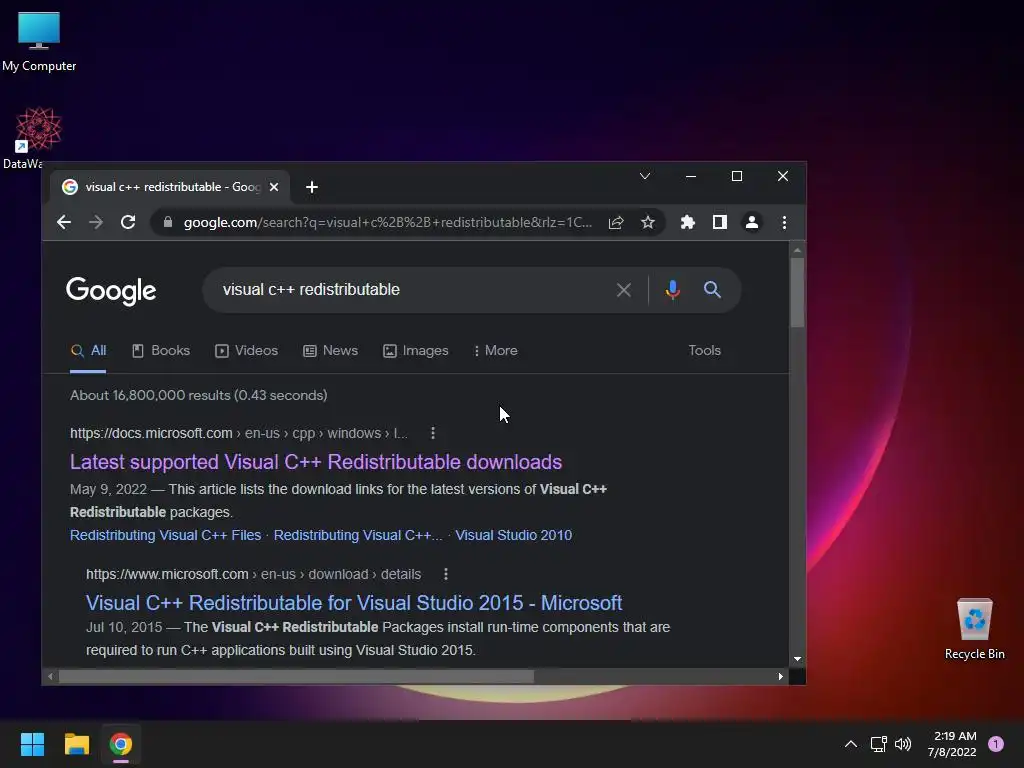This screenshot has height=768, width=1024.
Task: Open the Windows Start menu
Action: tap(32, 744)
